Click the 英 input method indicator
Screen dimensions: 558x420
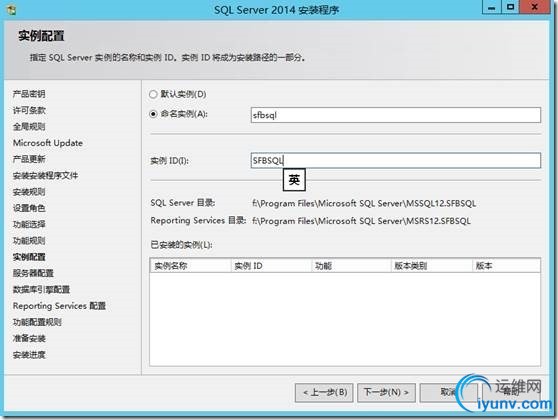pyautogui.click(x=294, y=180)
